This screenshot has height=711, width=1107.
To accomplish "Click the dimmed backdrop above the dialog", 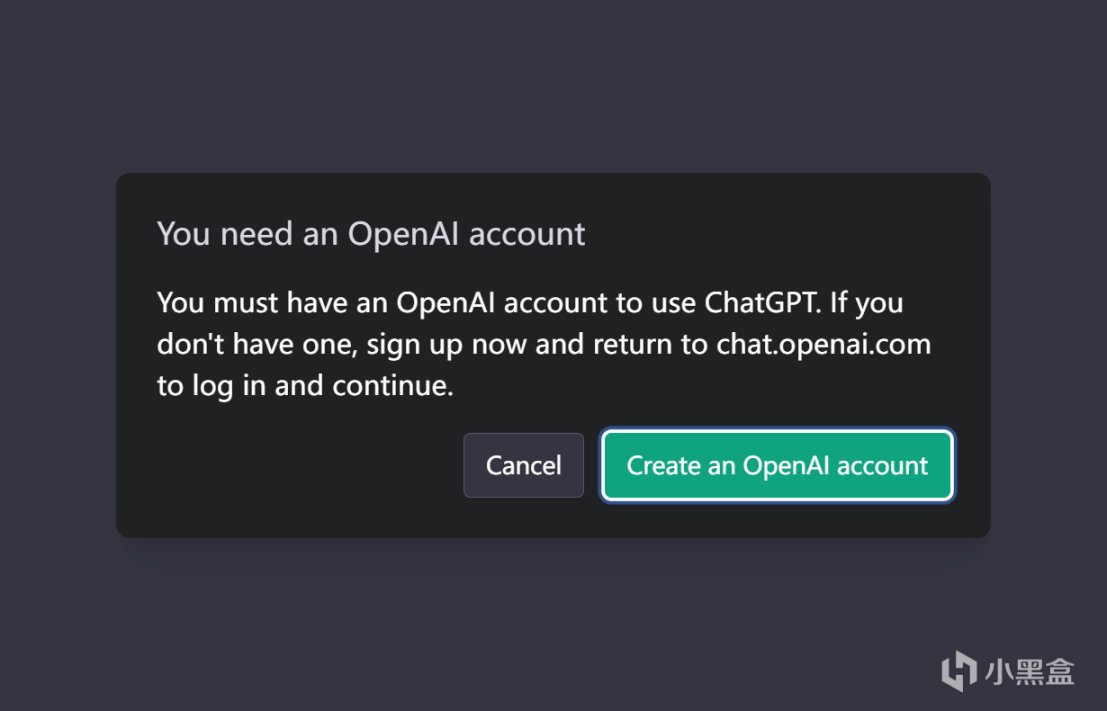I will coord(553,85).
